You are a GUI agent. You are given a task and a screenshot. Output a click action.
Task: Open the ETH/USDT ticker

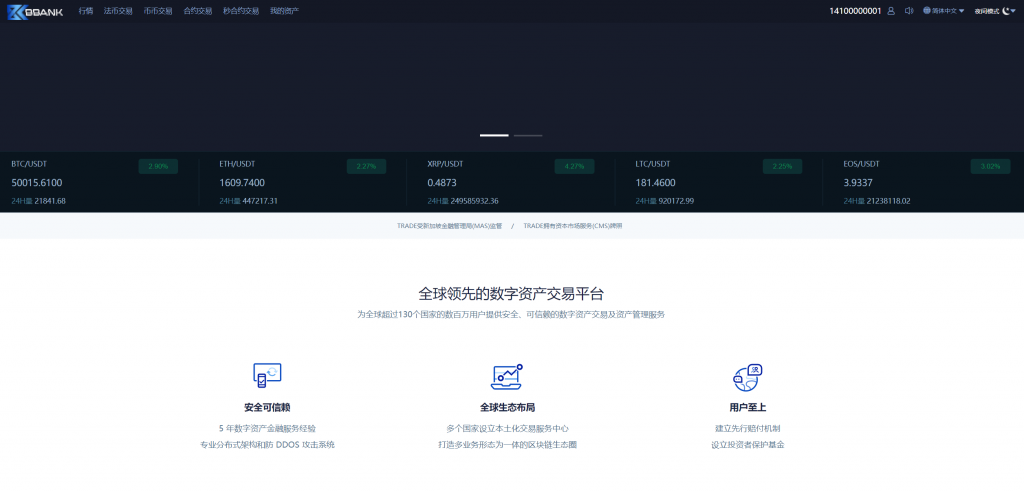238,164
